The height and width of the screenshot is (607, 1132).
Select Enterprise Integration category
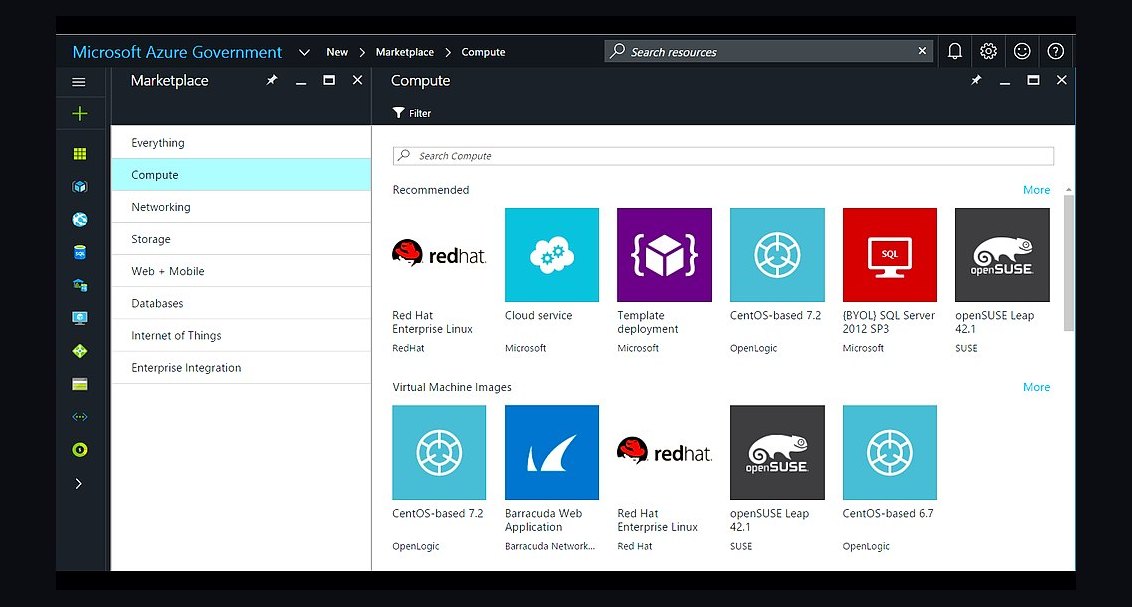241,367
